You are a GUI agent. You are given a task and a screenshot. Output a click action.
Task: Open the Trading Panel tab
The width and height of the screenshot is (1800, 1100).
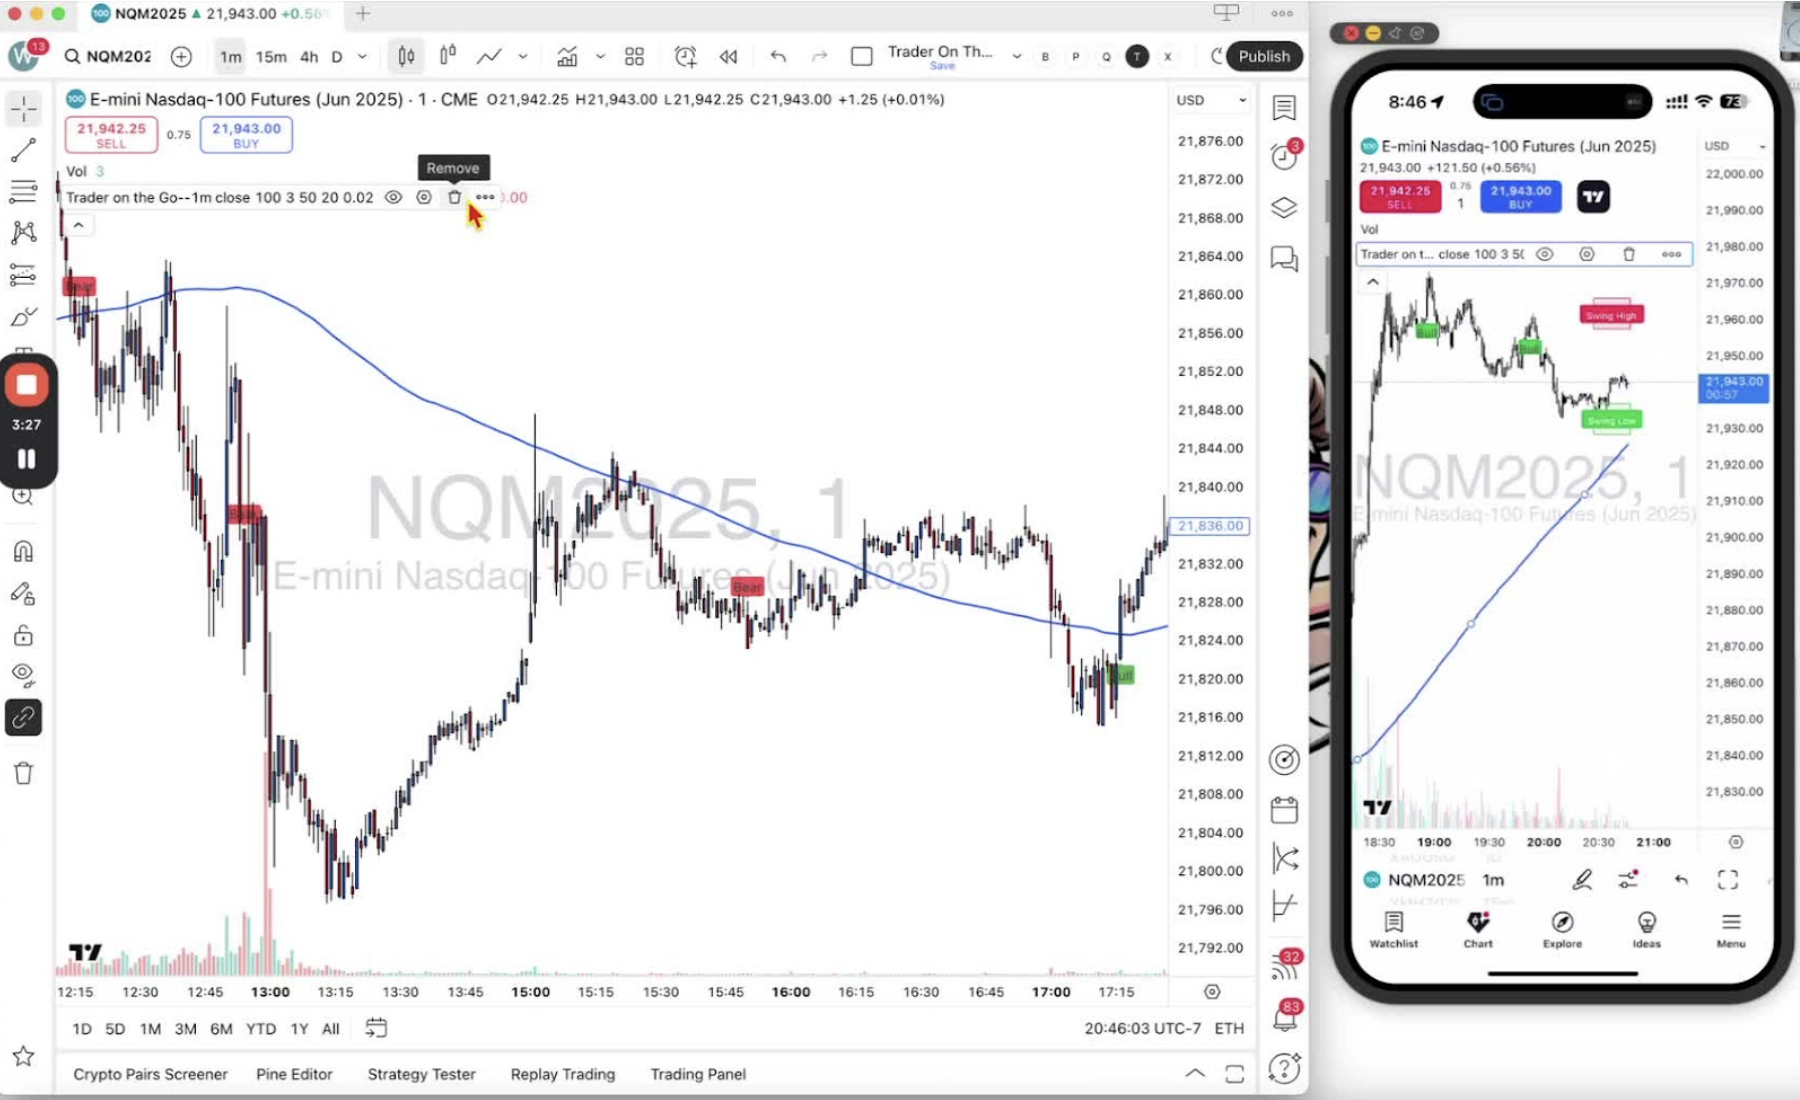tap(698, 1074)
